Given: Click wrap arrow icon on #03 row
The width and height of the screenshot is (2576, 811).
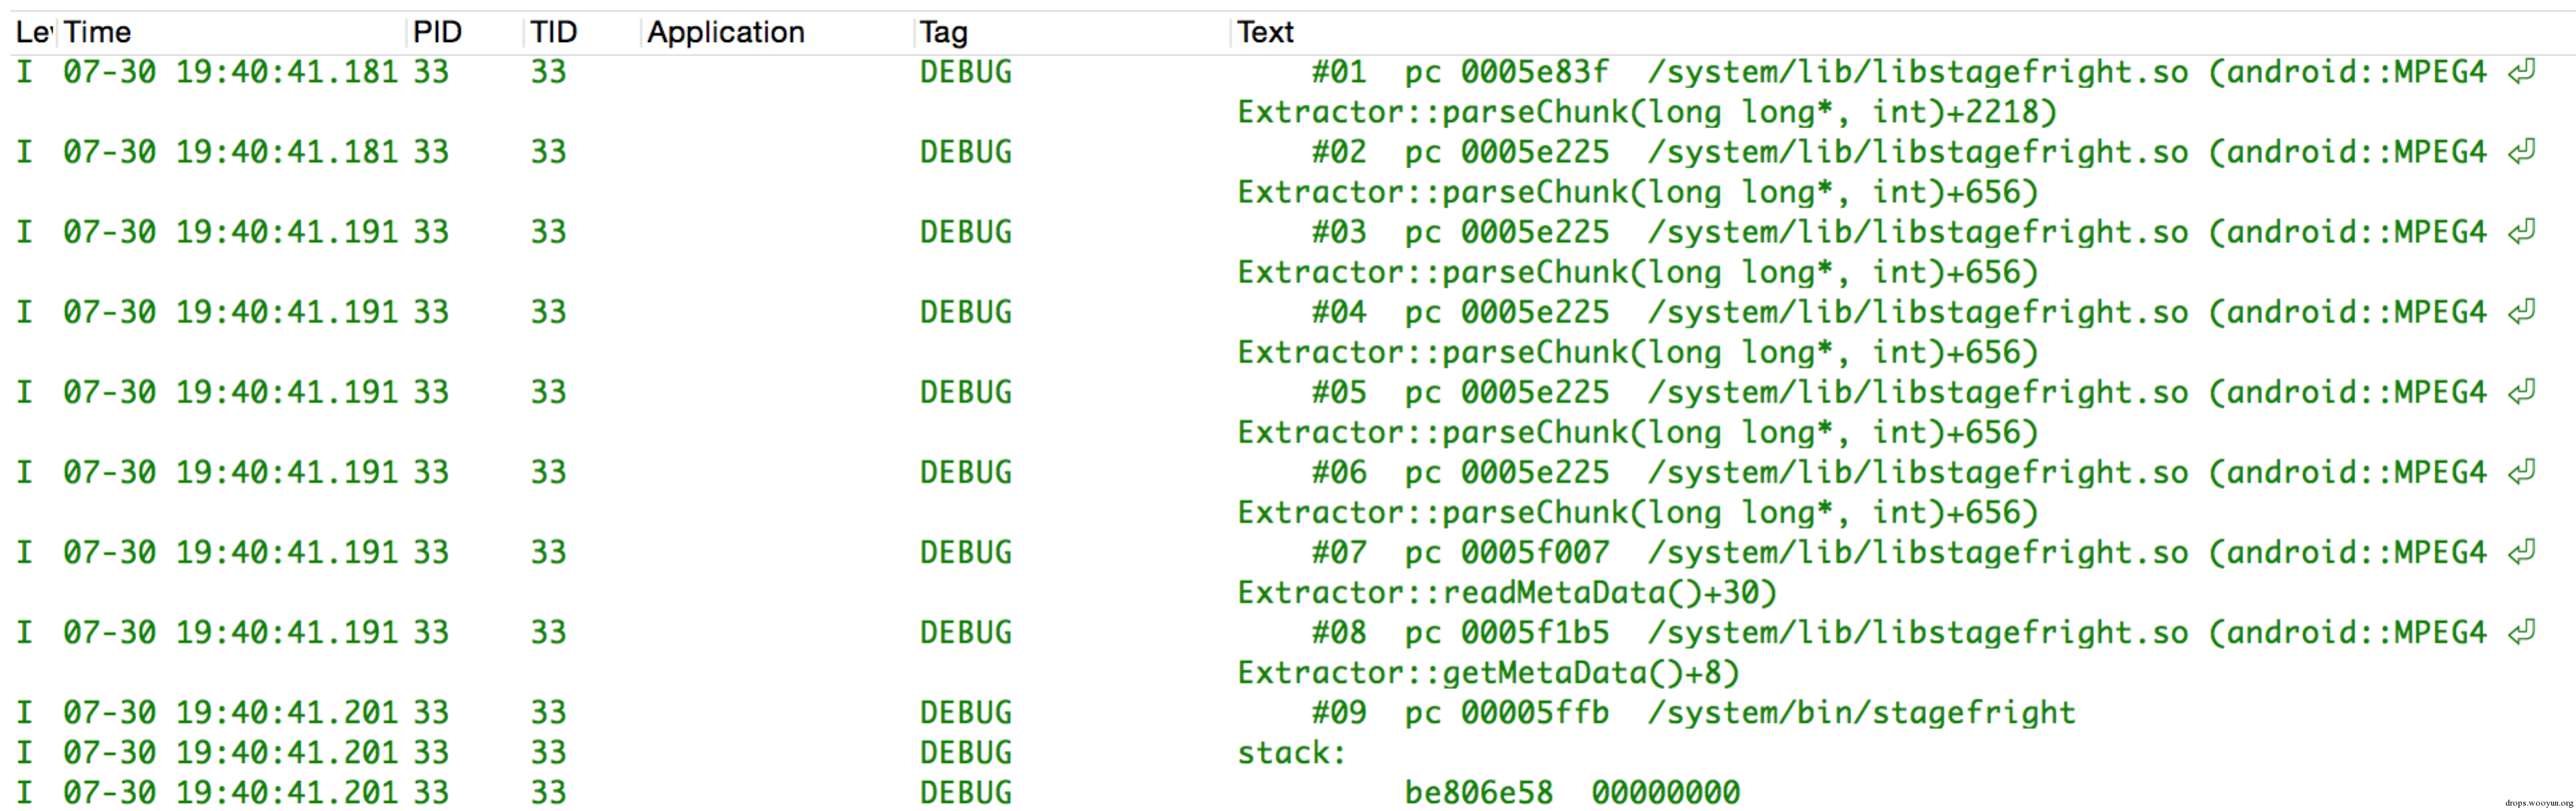Looking at the screenshot, I should [x=2522, y=232].
